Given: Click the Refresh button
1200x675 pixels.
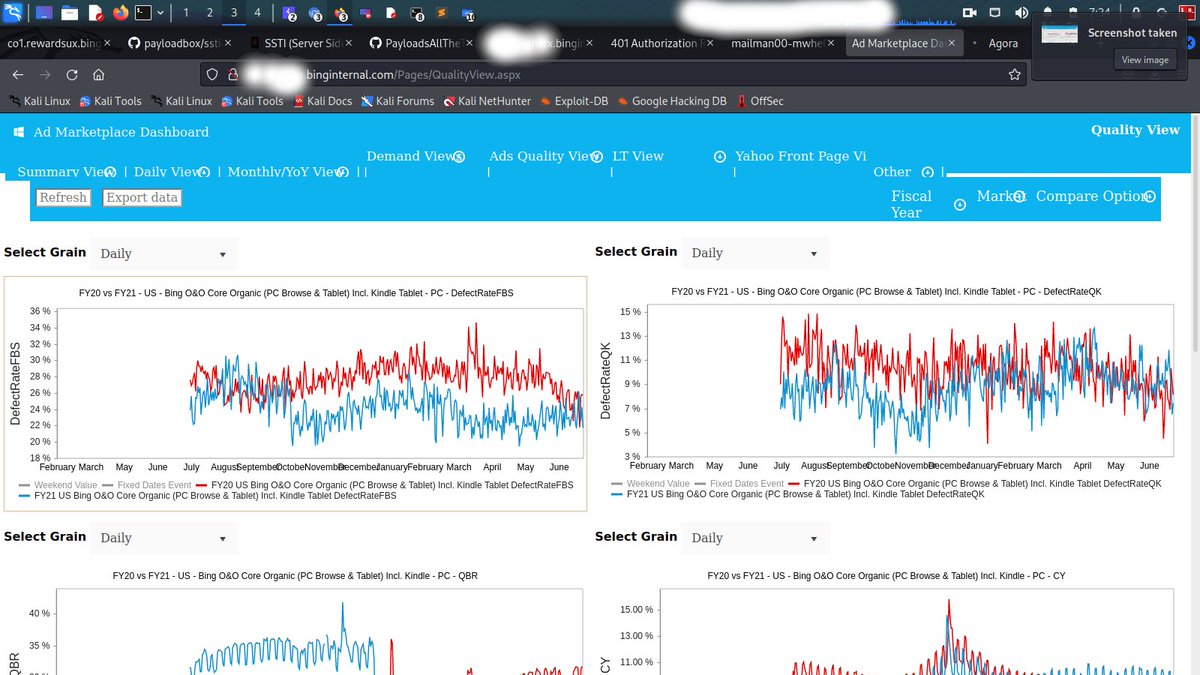Looking at the screenshot, I should point(63,198).
